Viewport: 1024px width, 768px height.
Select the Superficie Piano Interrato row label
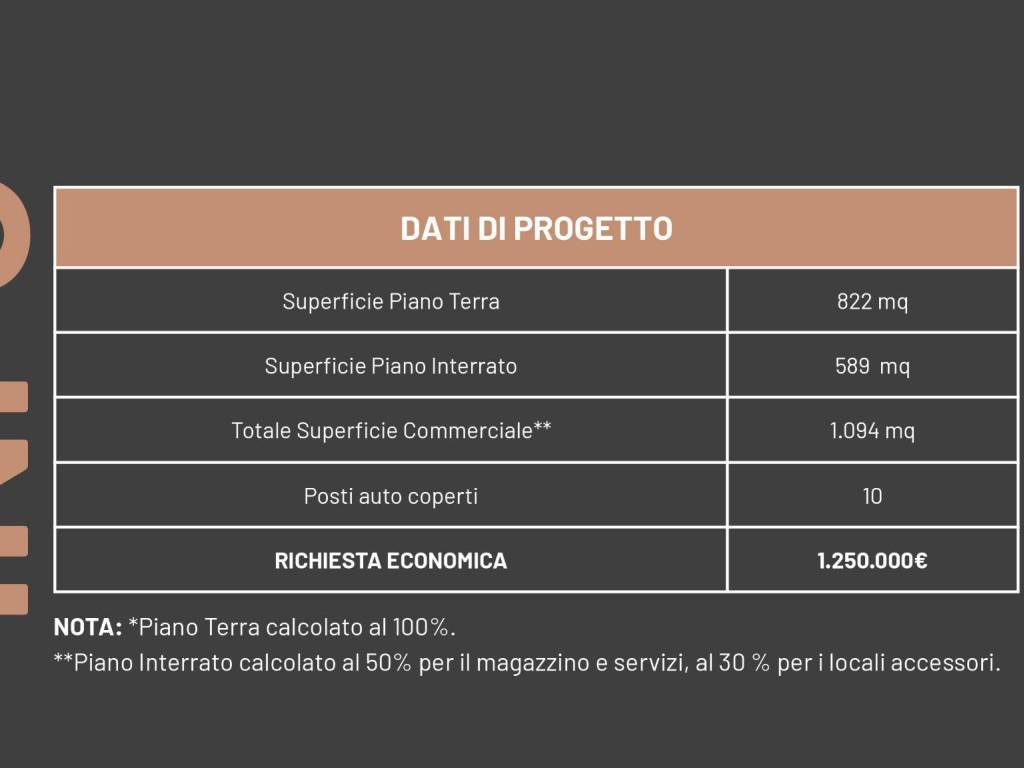(x=391, y=366)
